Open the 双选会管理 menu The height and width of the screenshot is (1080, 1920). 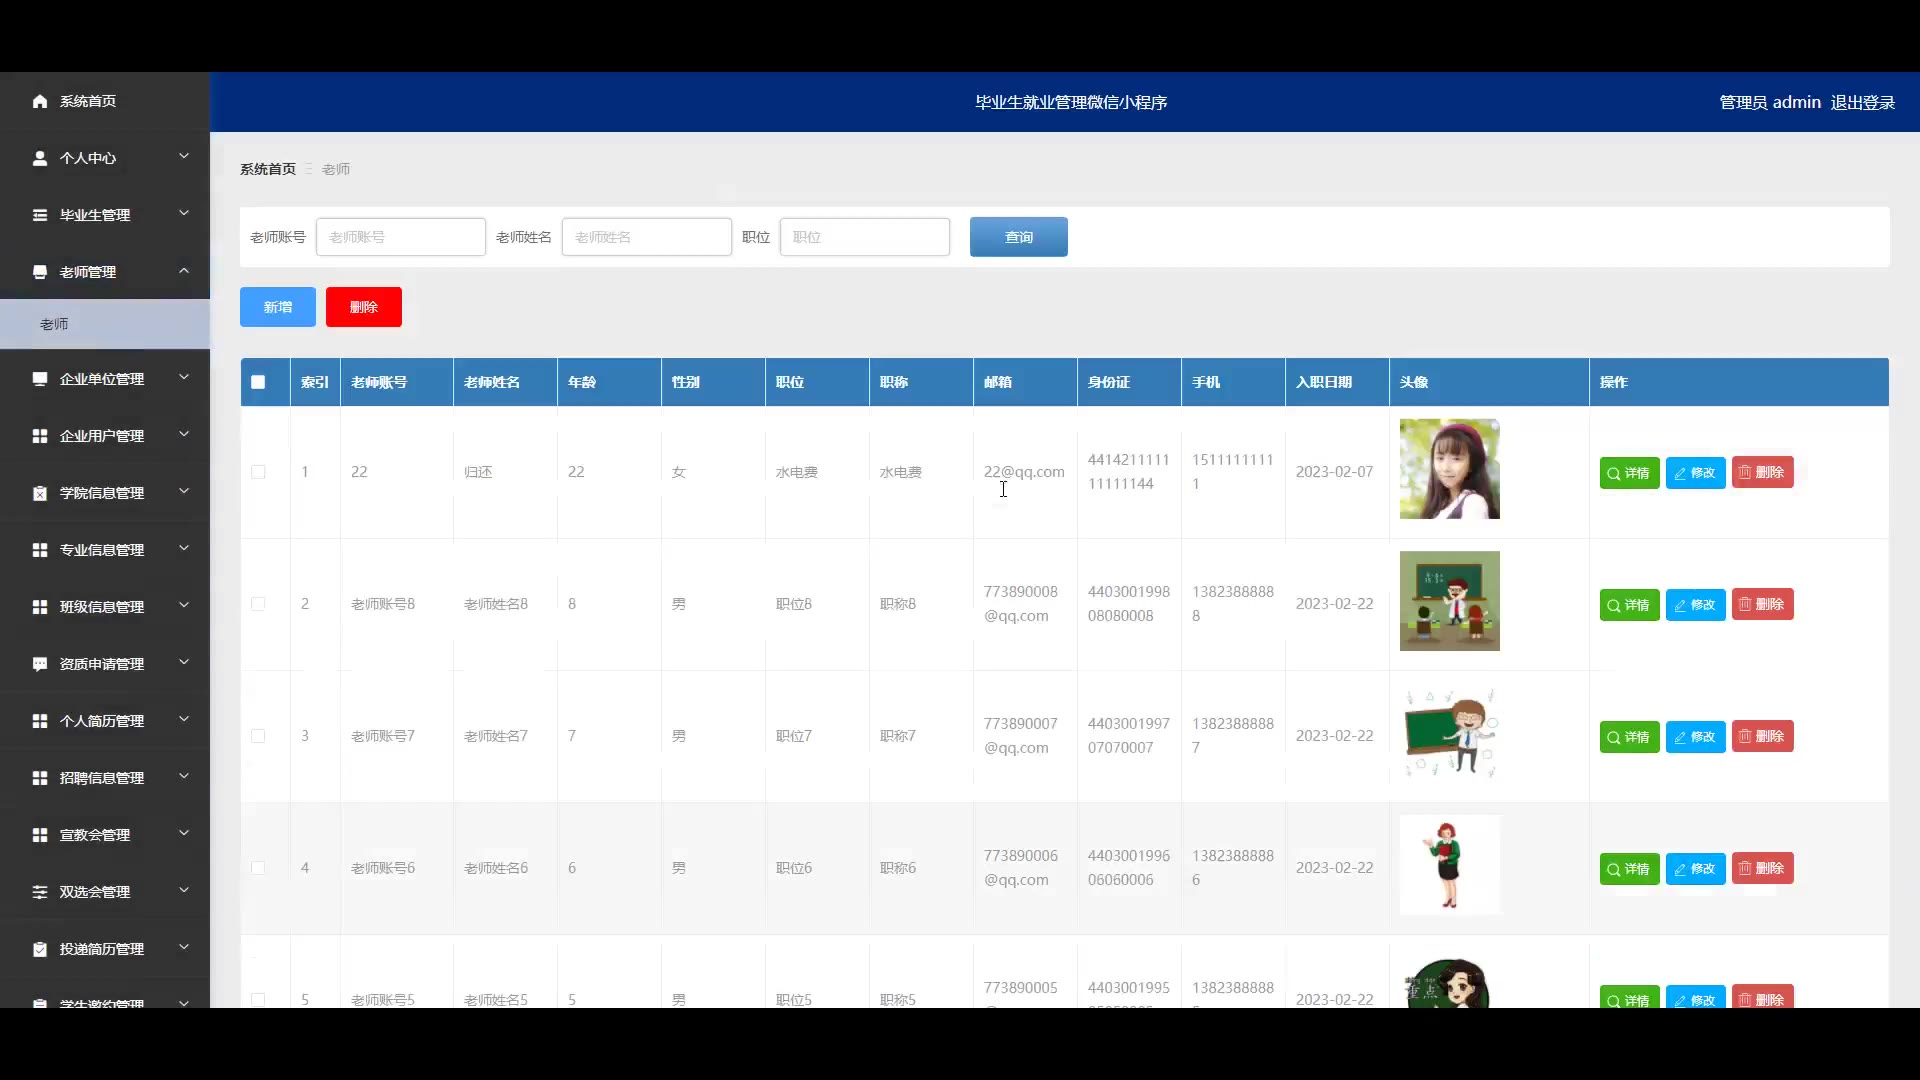tap(105, 892)
